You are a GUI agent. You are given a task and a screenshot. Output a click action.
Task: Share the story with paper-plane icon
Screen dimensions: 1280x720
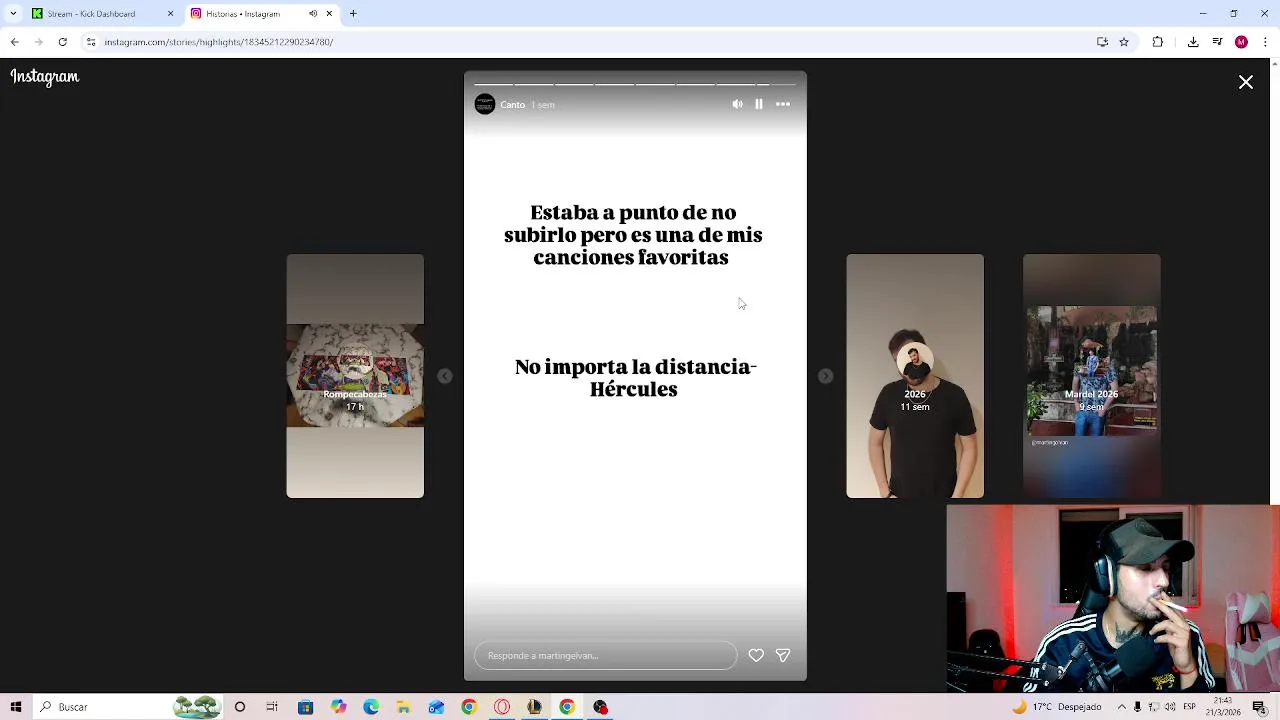tap(783, 655)
